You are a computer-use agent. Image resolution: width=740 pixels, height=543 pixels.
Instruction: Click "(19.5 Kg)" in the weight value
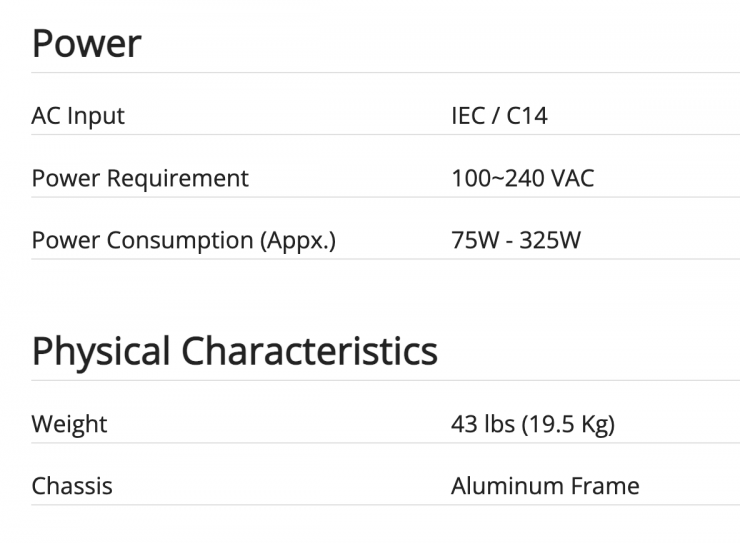[x=567, y=424]
